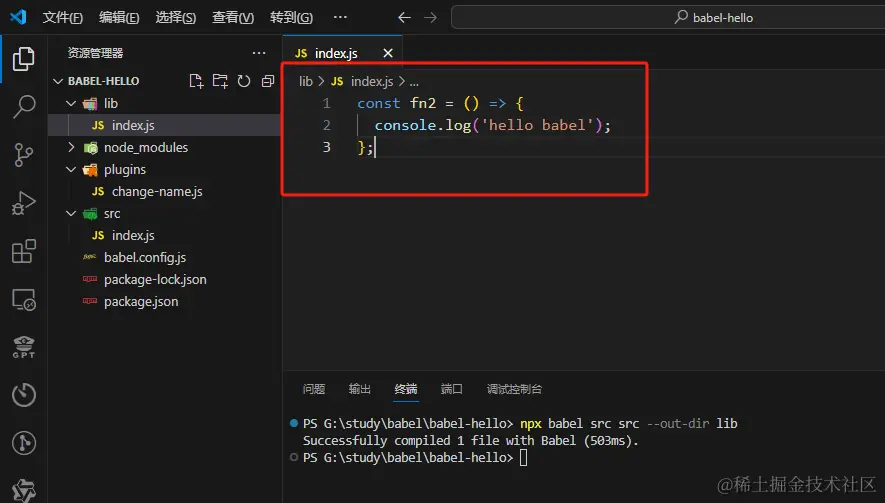Open the GPT assistant sidebar icon

23,347
